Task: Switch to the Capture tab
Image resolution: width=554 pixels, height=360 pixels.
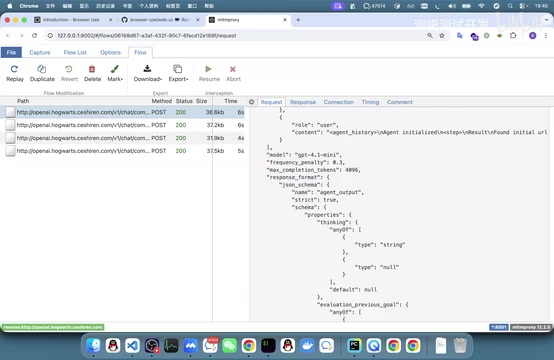Action: point(40,52)
